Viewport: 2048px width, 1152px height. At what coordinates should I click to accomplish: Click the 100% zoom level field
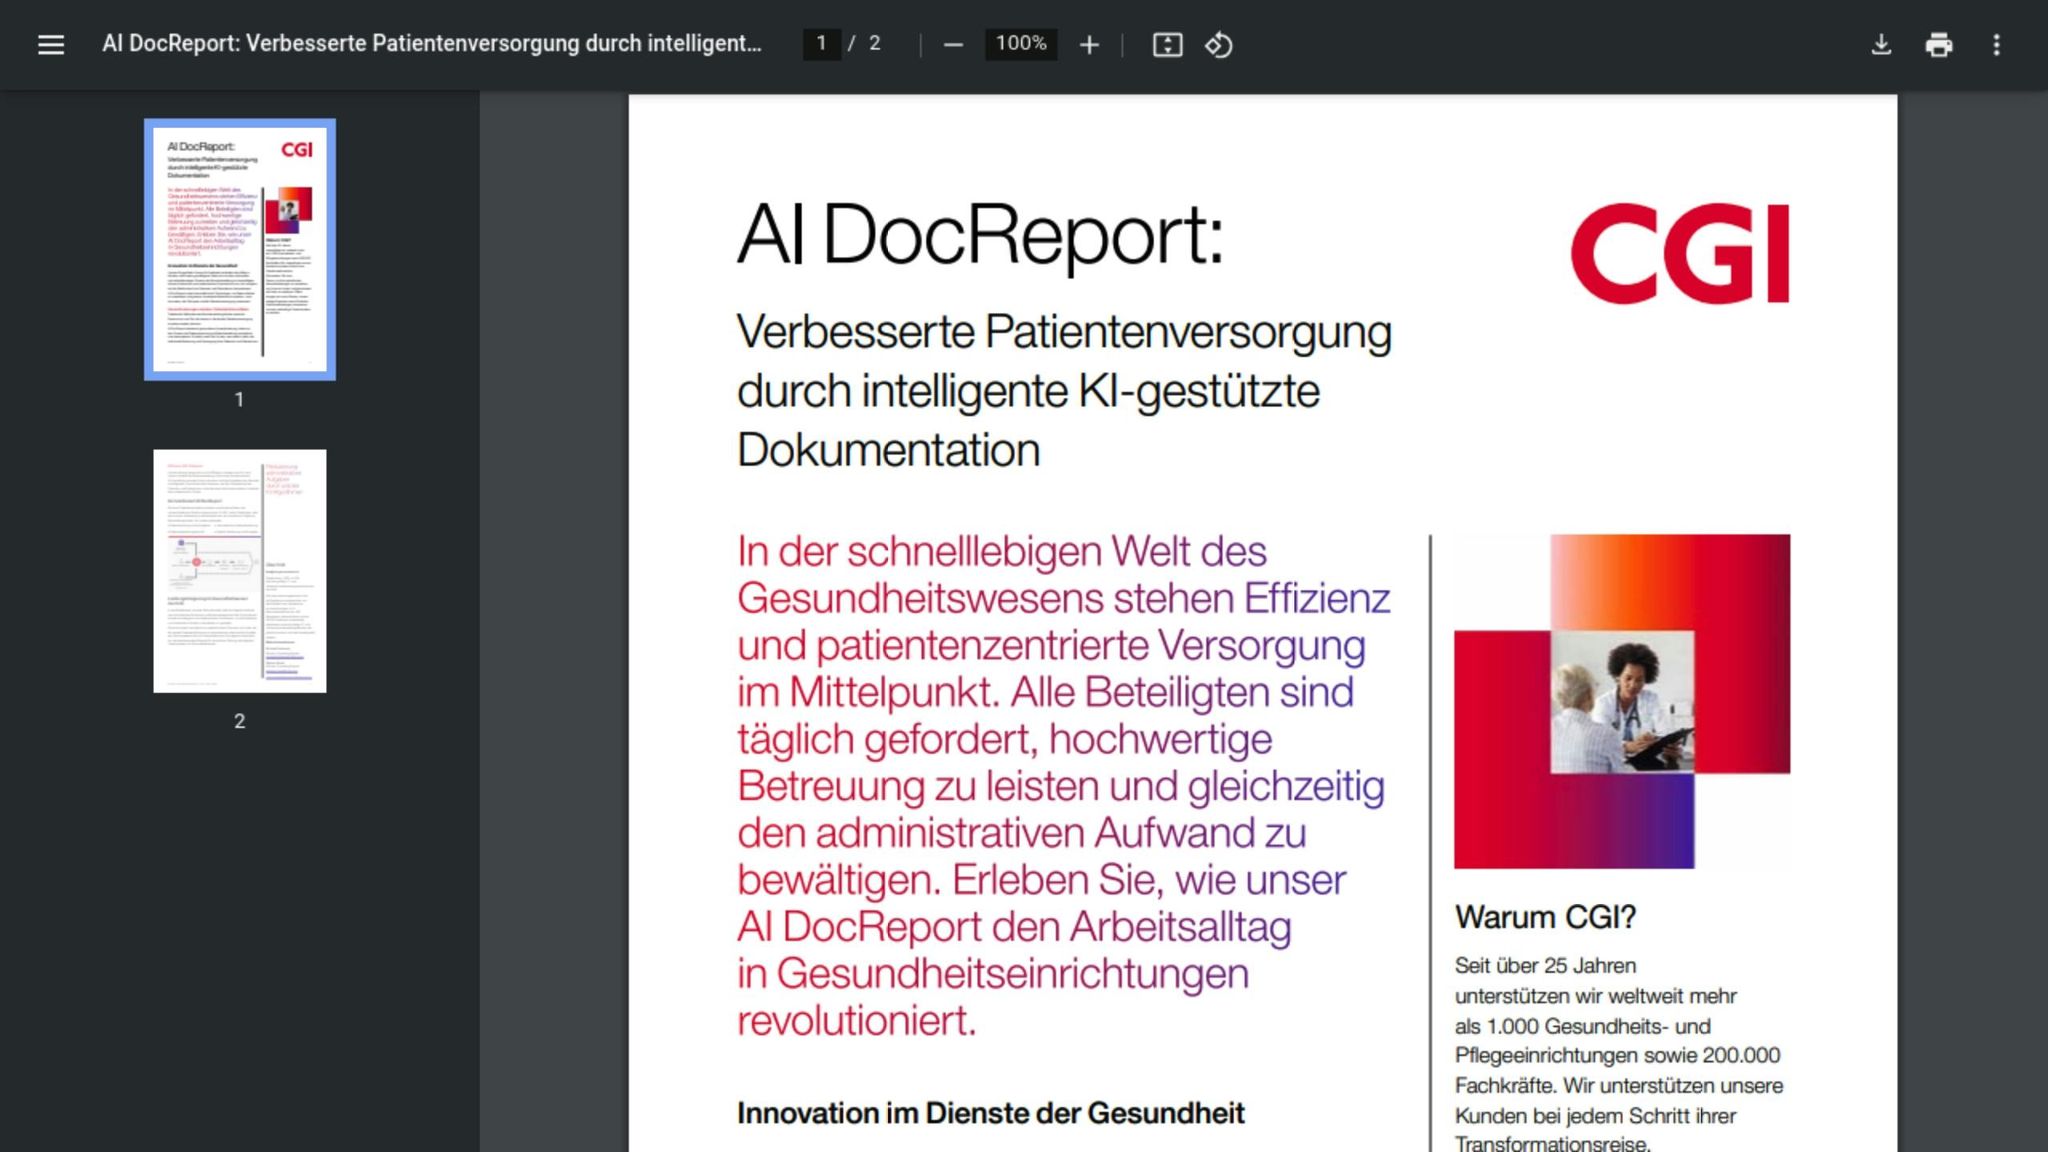click(x=1020, y=43)
